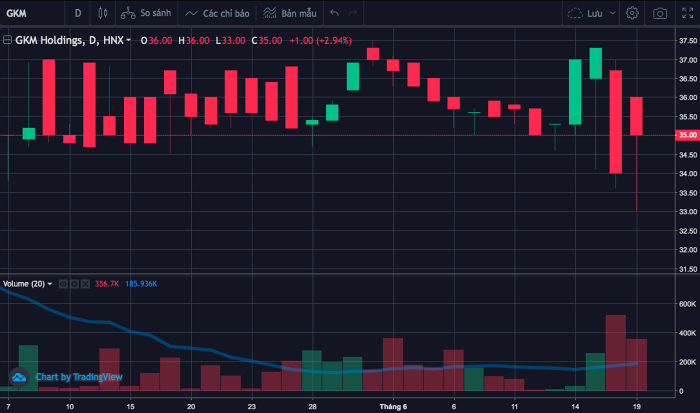The image size is (700, 413).
Task: Expand the HNX exchange dropdown arrow
Action: pos(129,40)
